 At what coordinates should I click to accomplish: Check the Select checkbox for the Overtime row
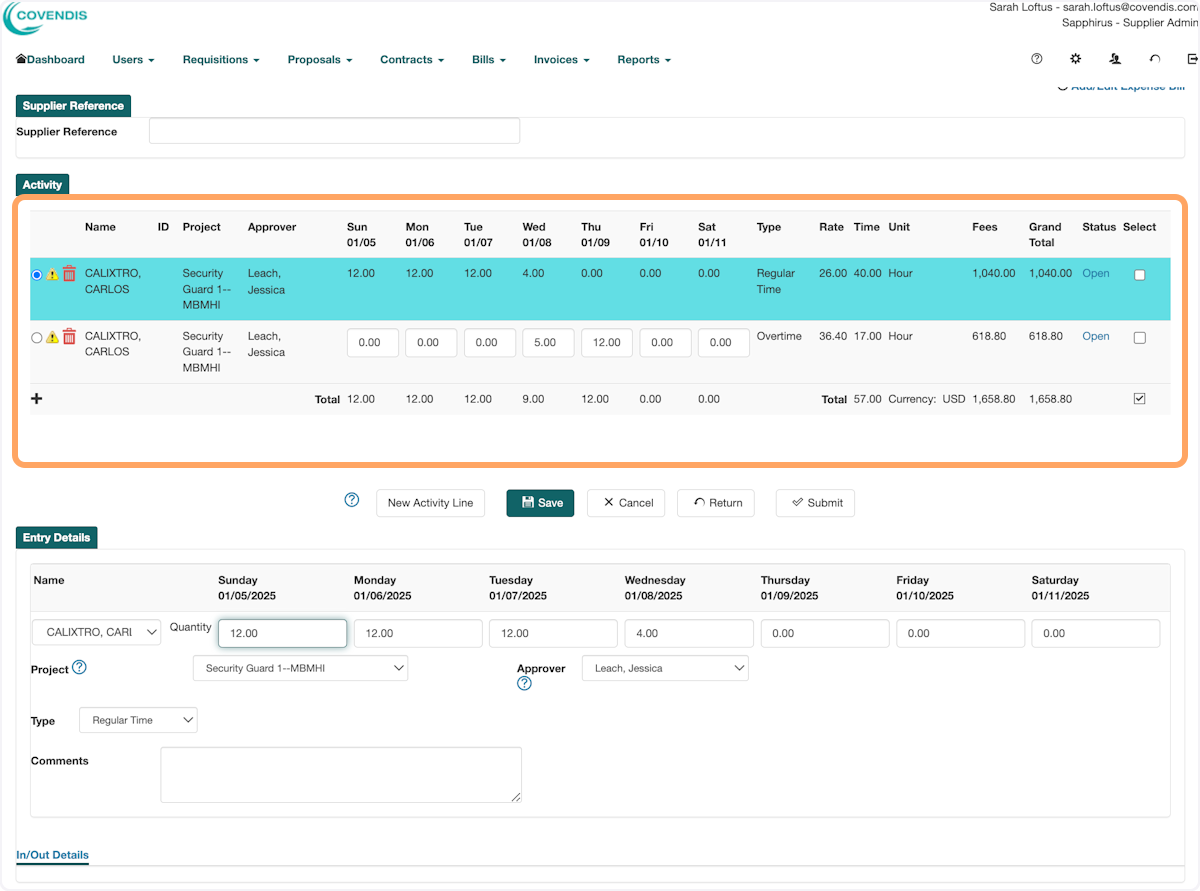click(x=1139, y=337)
